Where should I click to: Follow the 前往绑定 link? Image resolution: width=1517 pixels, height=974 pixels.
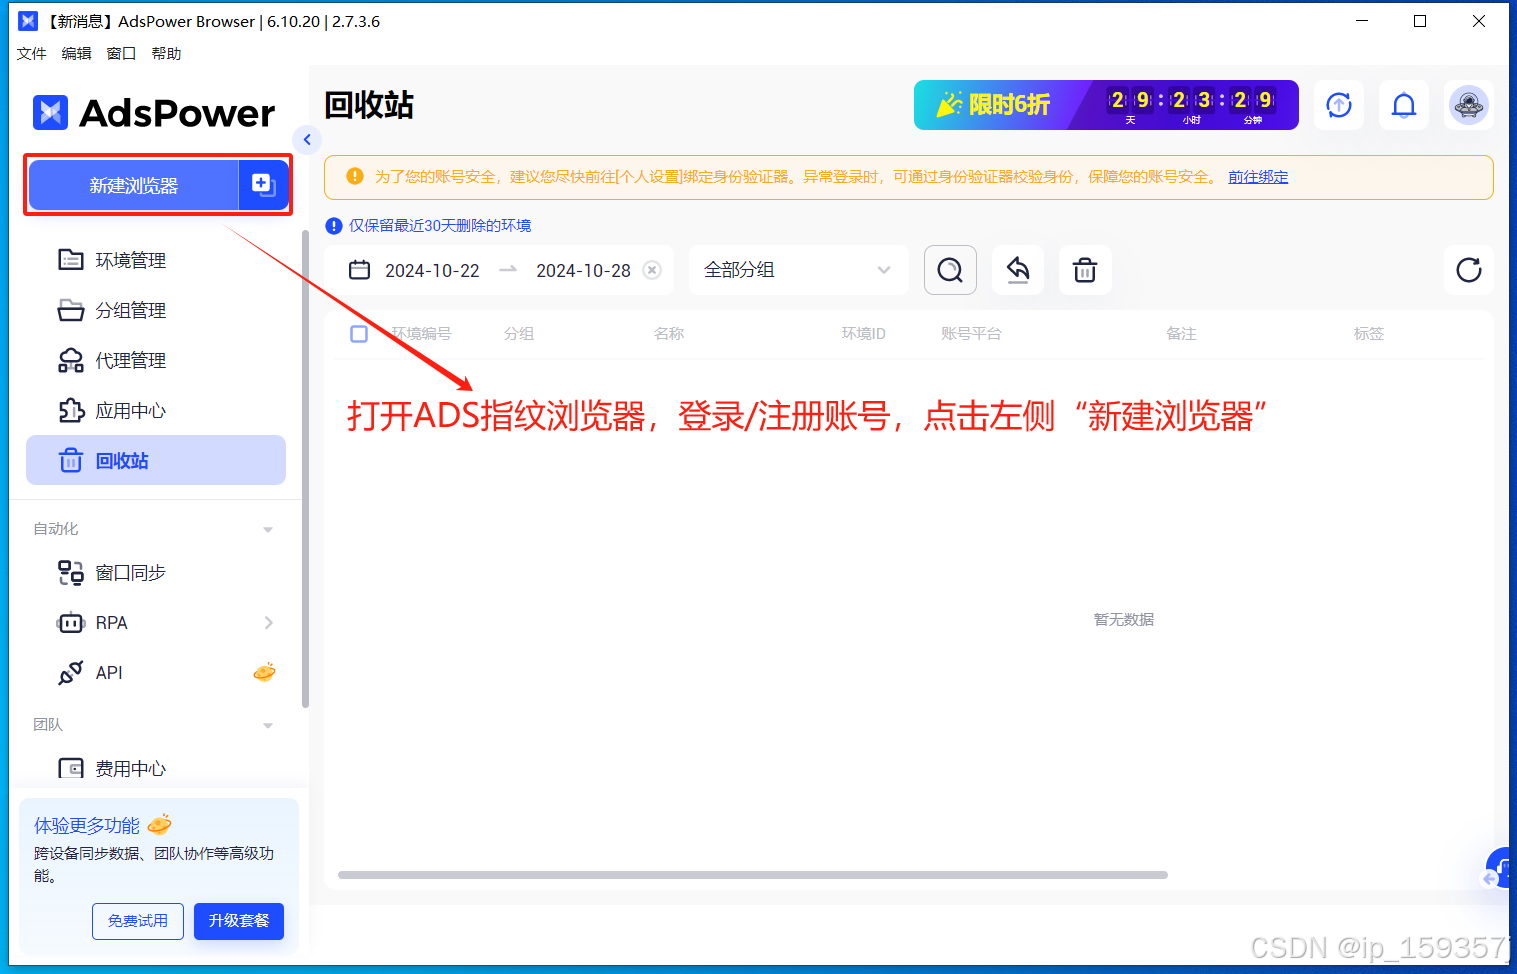pos(1258,177)
